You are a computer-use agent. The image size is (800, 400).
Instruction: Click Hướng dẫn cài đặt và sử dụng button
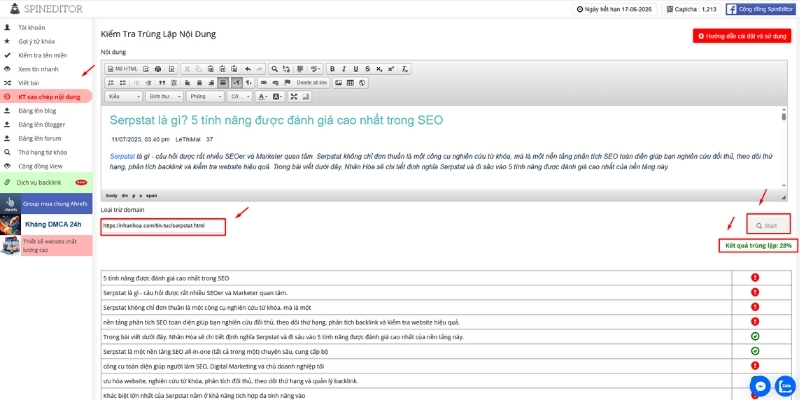tap(742, 36)
